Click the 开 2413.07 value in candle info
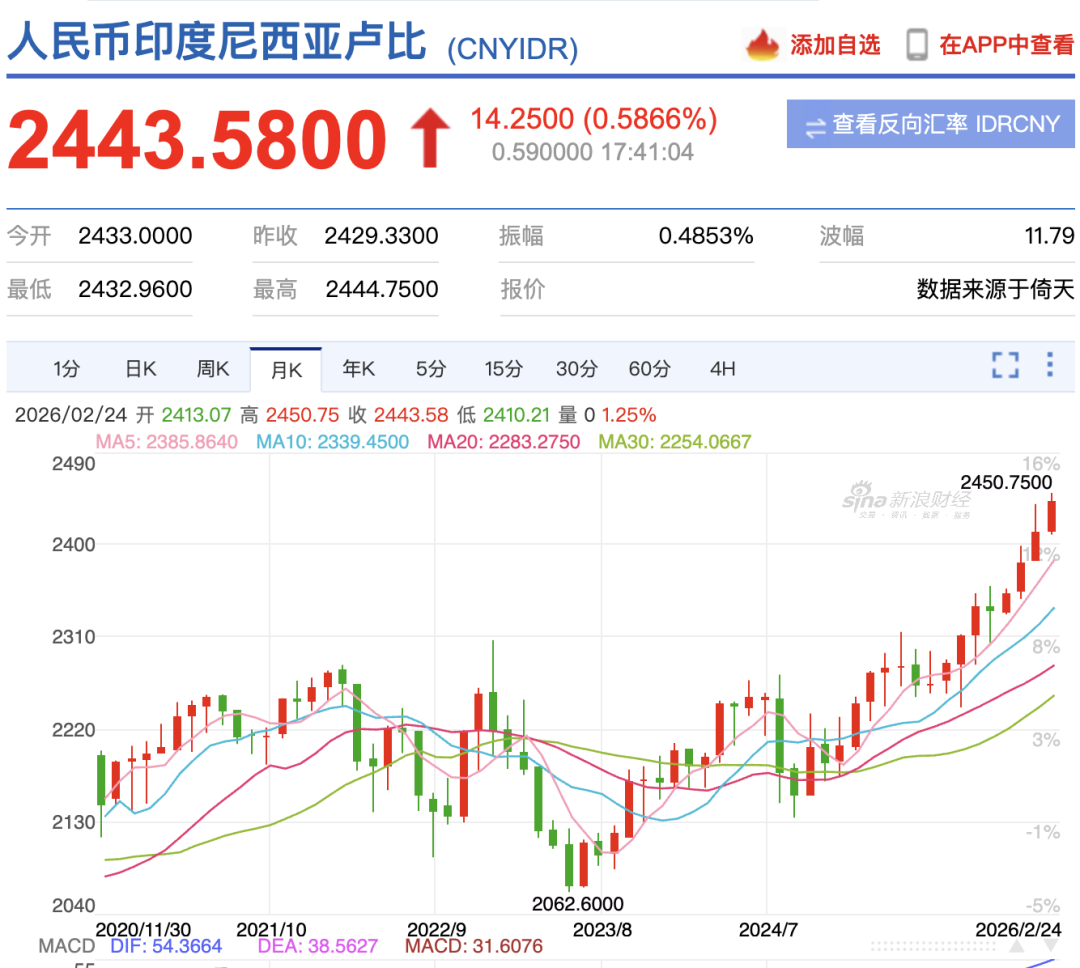1080x968 pixels. (183, 415)
